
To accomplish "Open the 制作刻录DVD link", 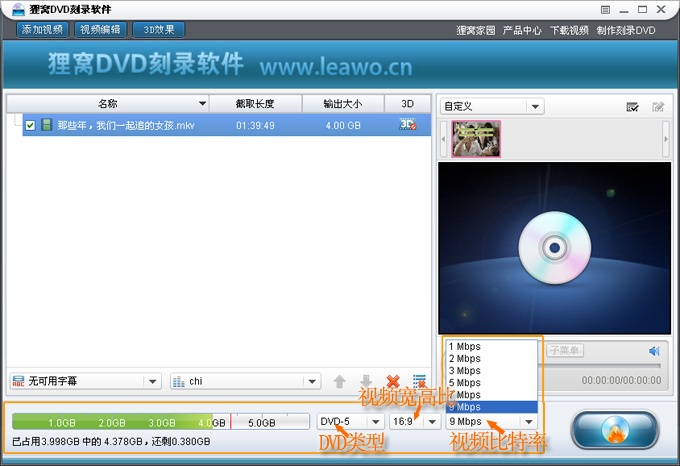I will (626, 30).
